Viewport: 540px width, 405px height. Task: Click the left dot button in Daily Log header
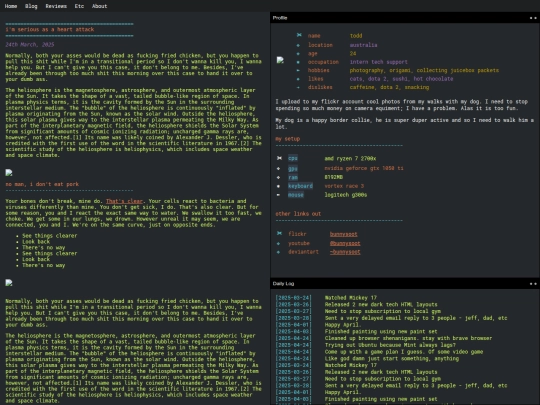click(x=531, y=284)
